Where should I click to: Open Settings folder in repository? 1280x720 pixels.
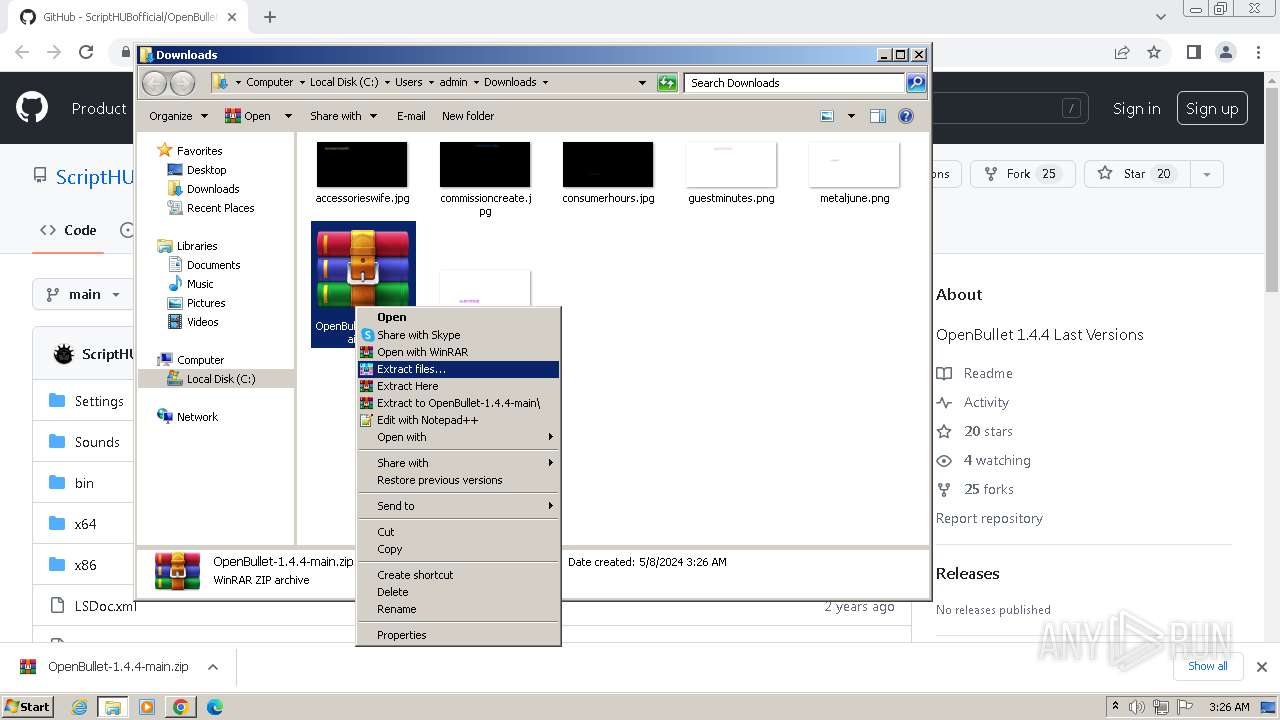(99, 401)
